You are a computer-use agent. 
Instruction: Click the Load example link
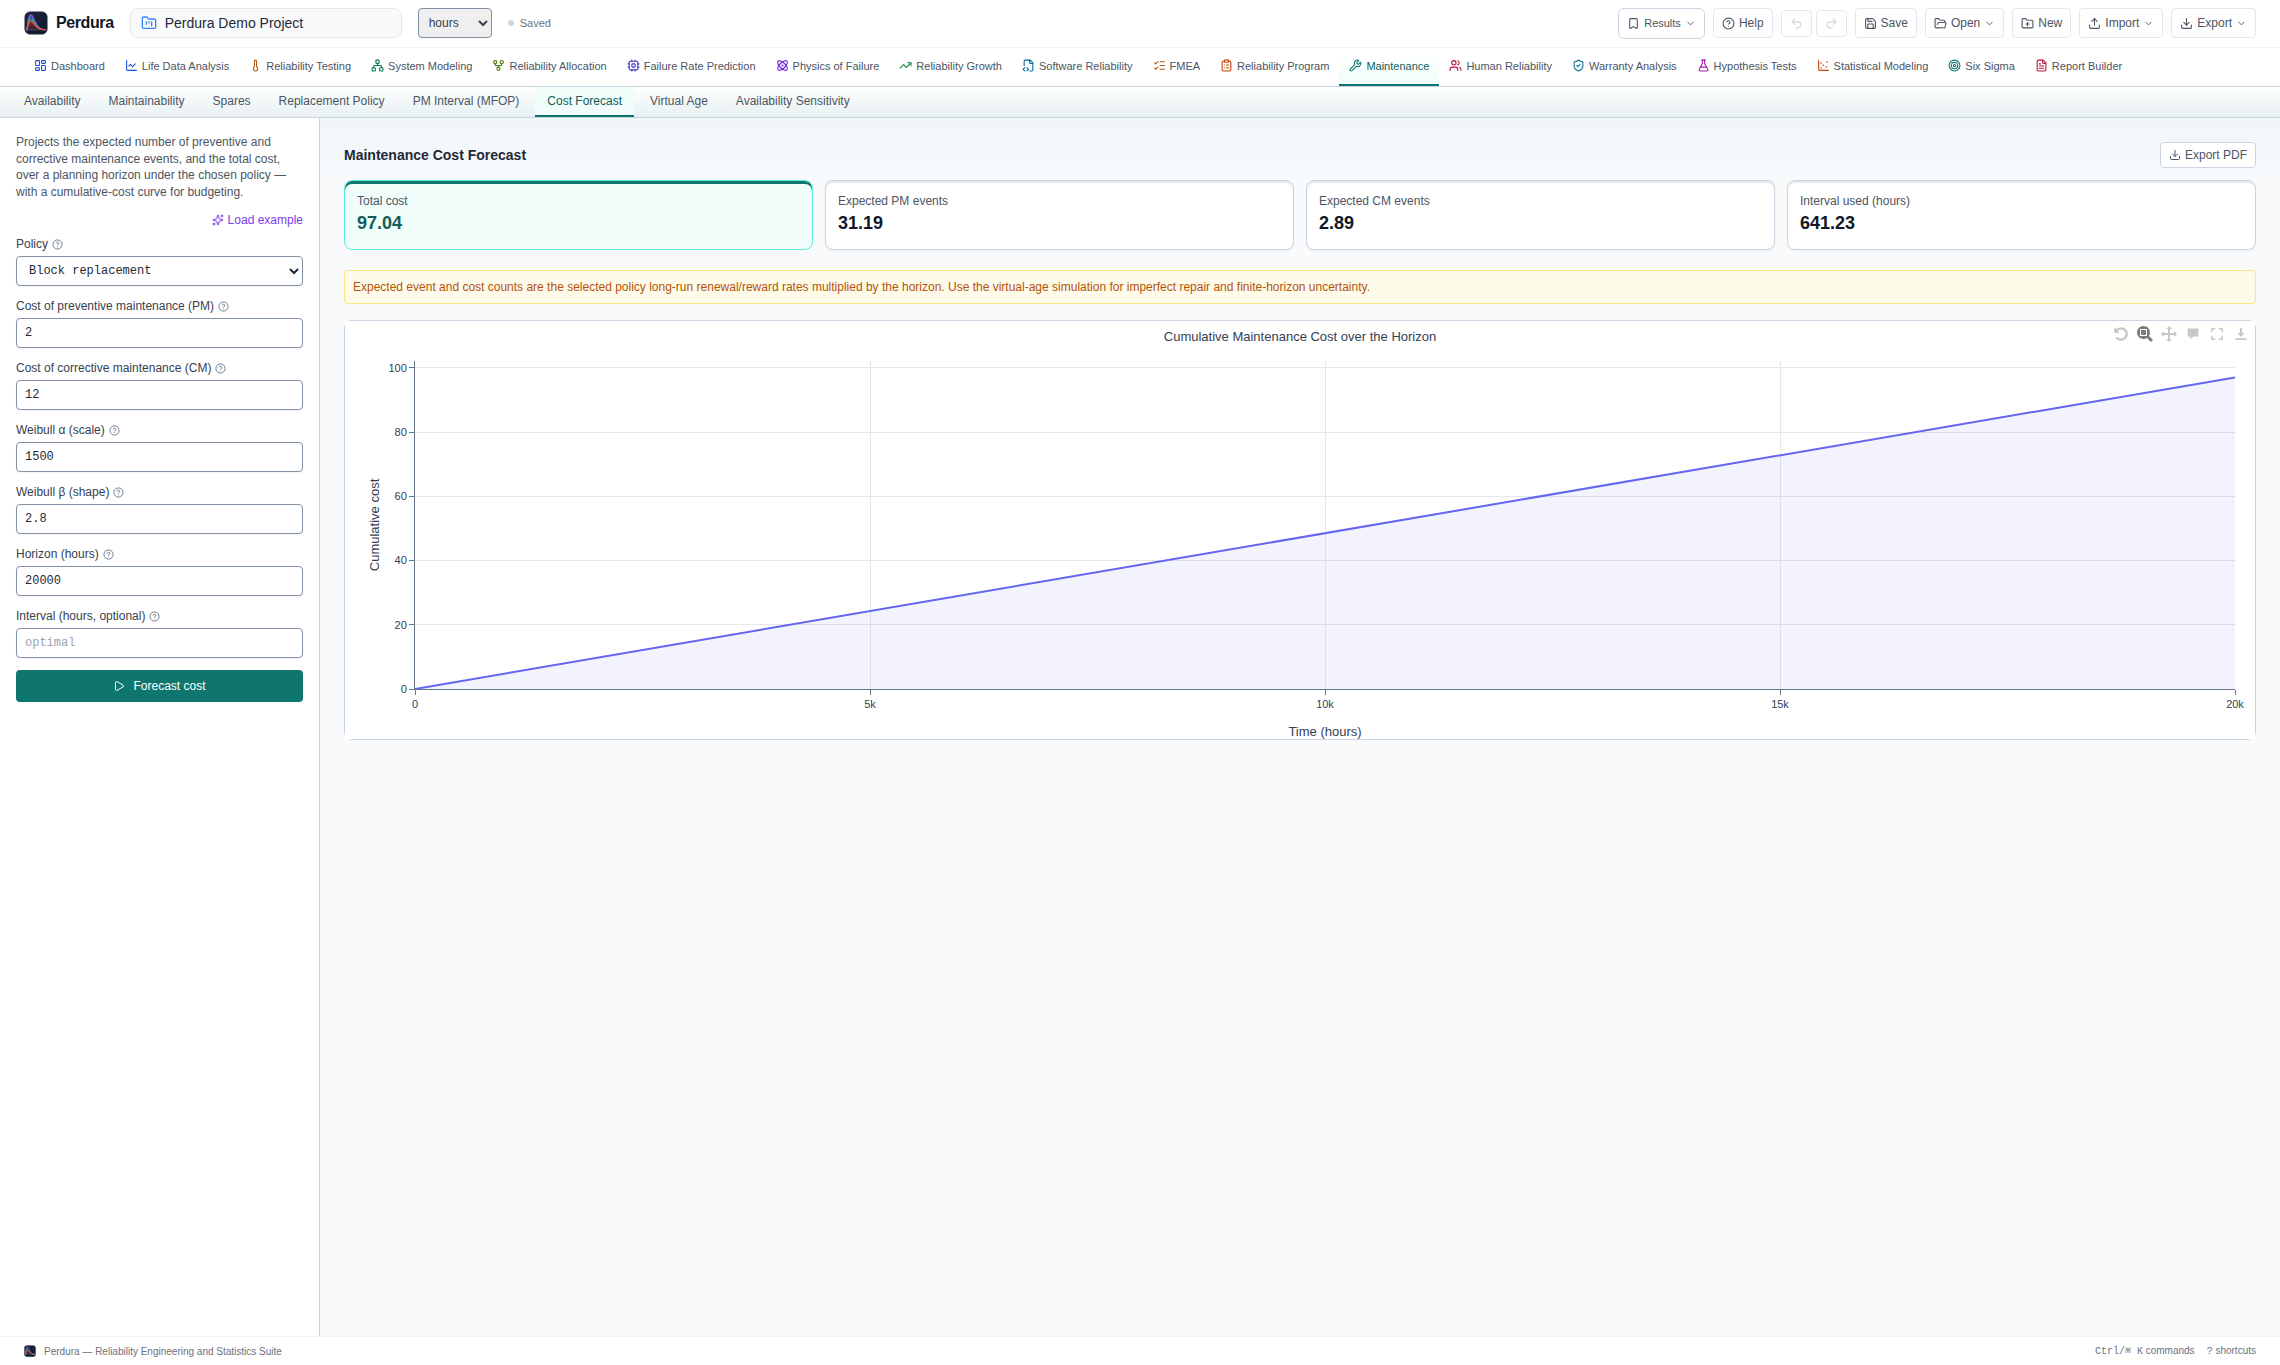257,220
